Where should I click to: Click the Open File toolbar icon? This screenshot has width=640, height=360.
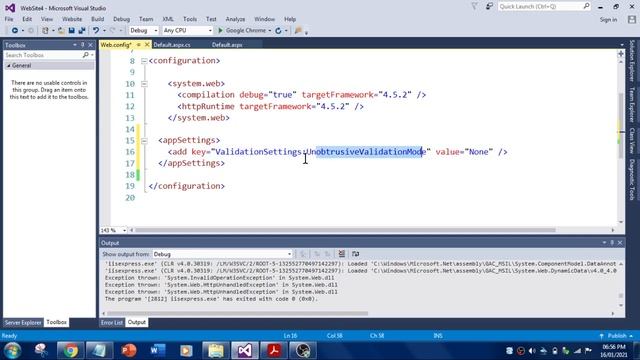point(61,31)
